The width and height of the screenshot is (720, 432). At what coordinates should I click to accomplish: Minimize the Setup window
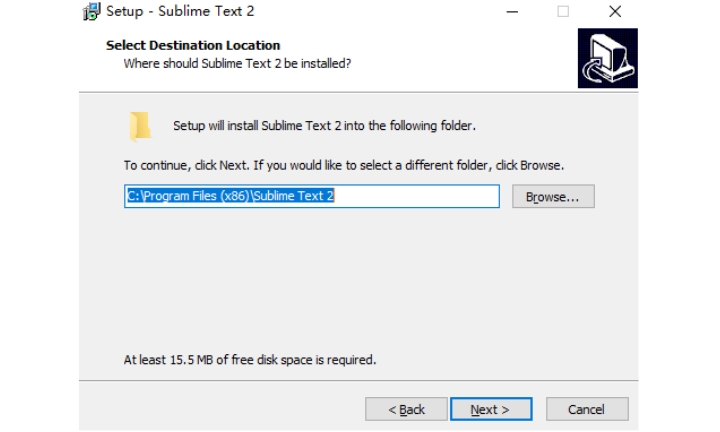coord(512,11)
